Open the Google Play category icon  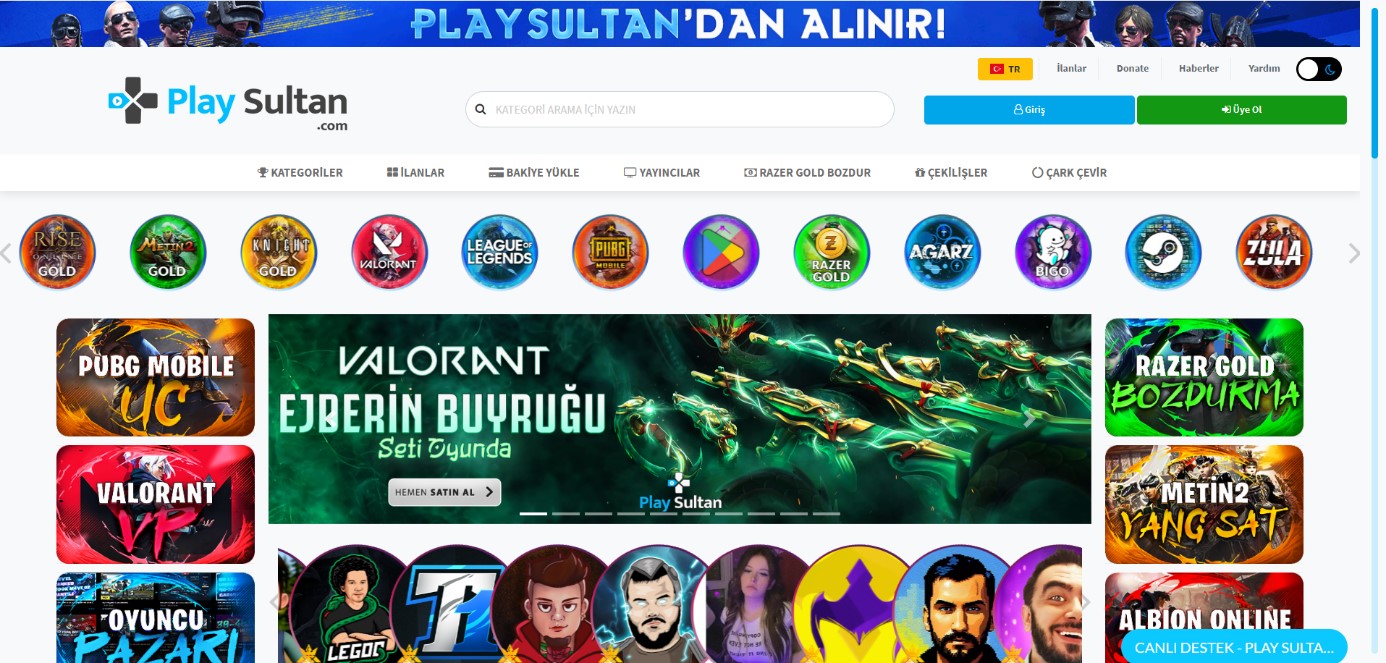point(721,252)
